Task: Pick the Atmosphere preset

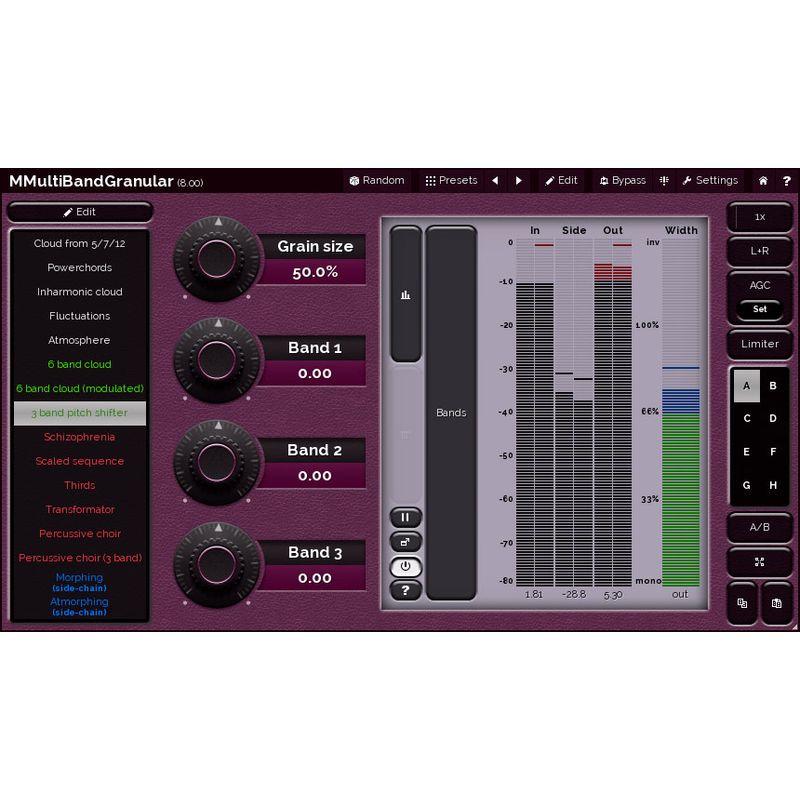Action: pyautogui.click(x=80, y=340)
